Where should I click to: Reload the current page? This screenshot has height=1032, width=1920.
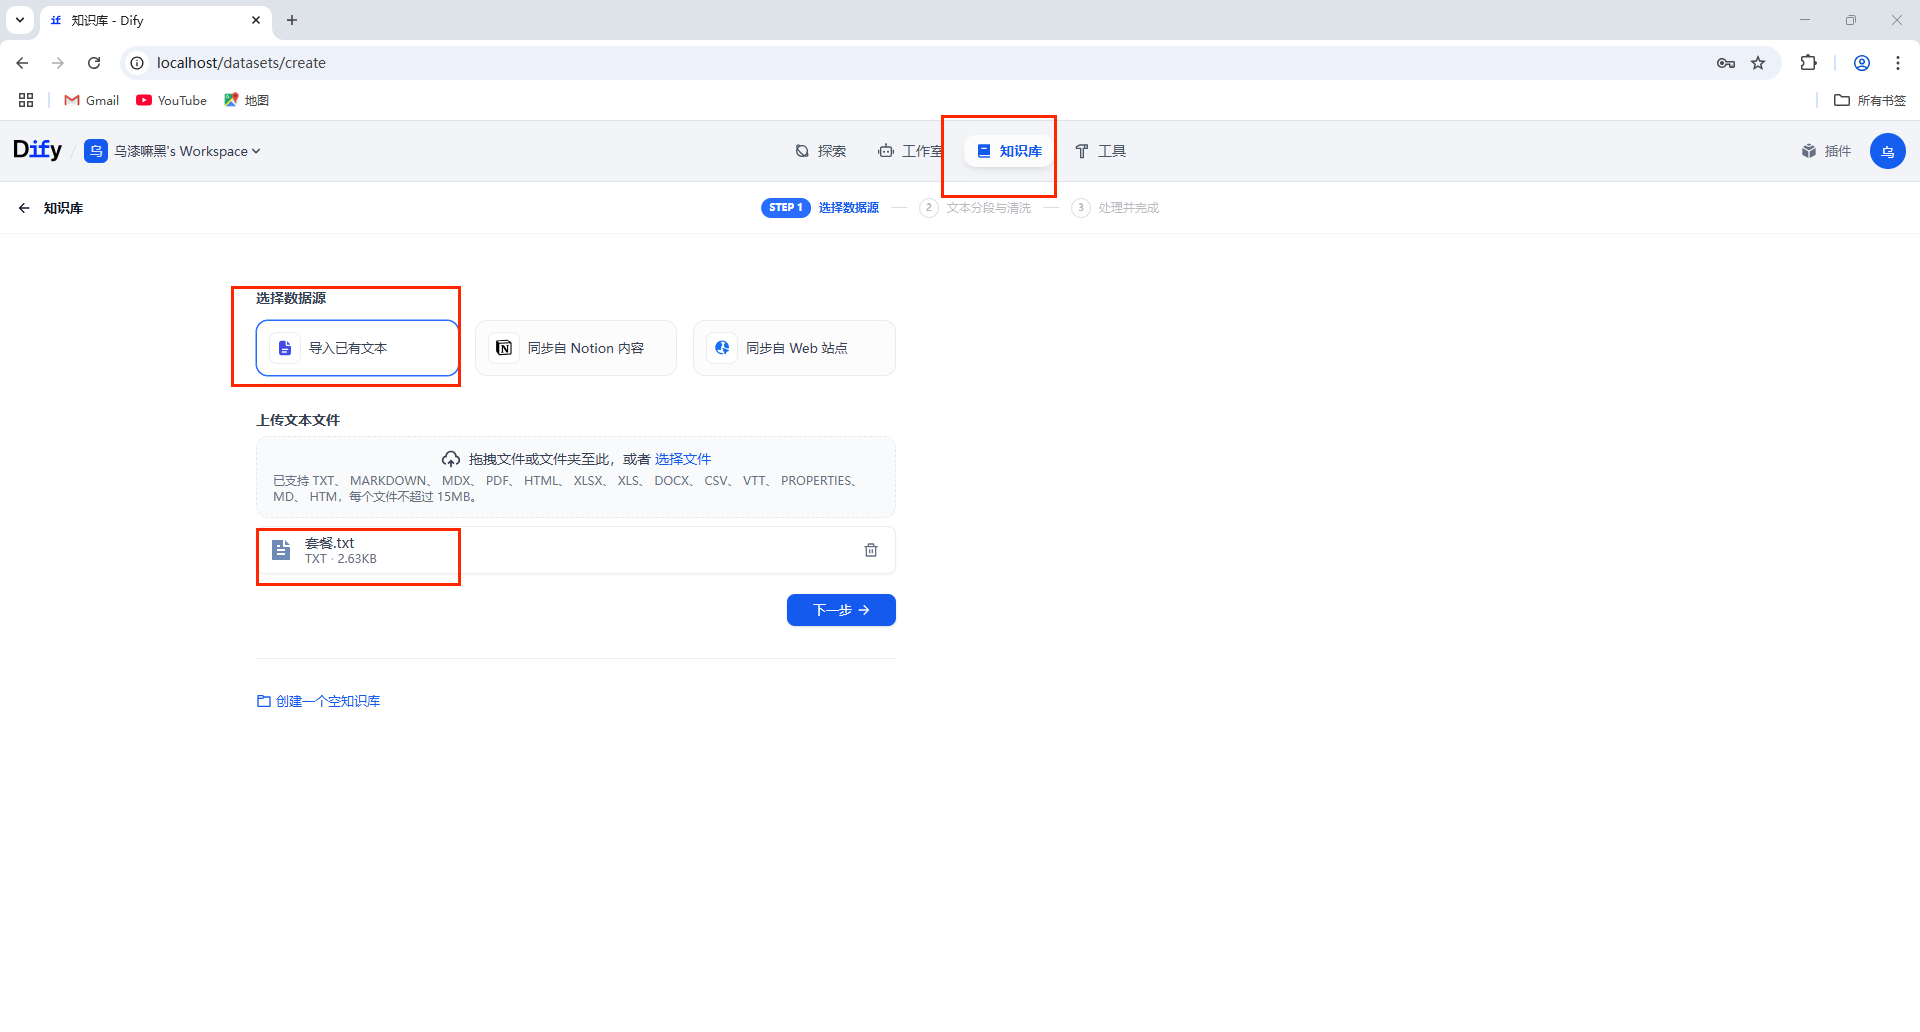94,63
